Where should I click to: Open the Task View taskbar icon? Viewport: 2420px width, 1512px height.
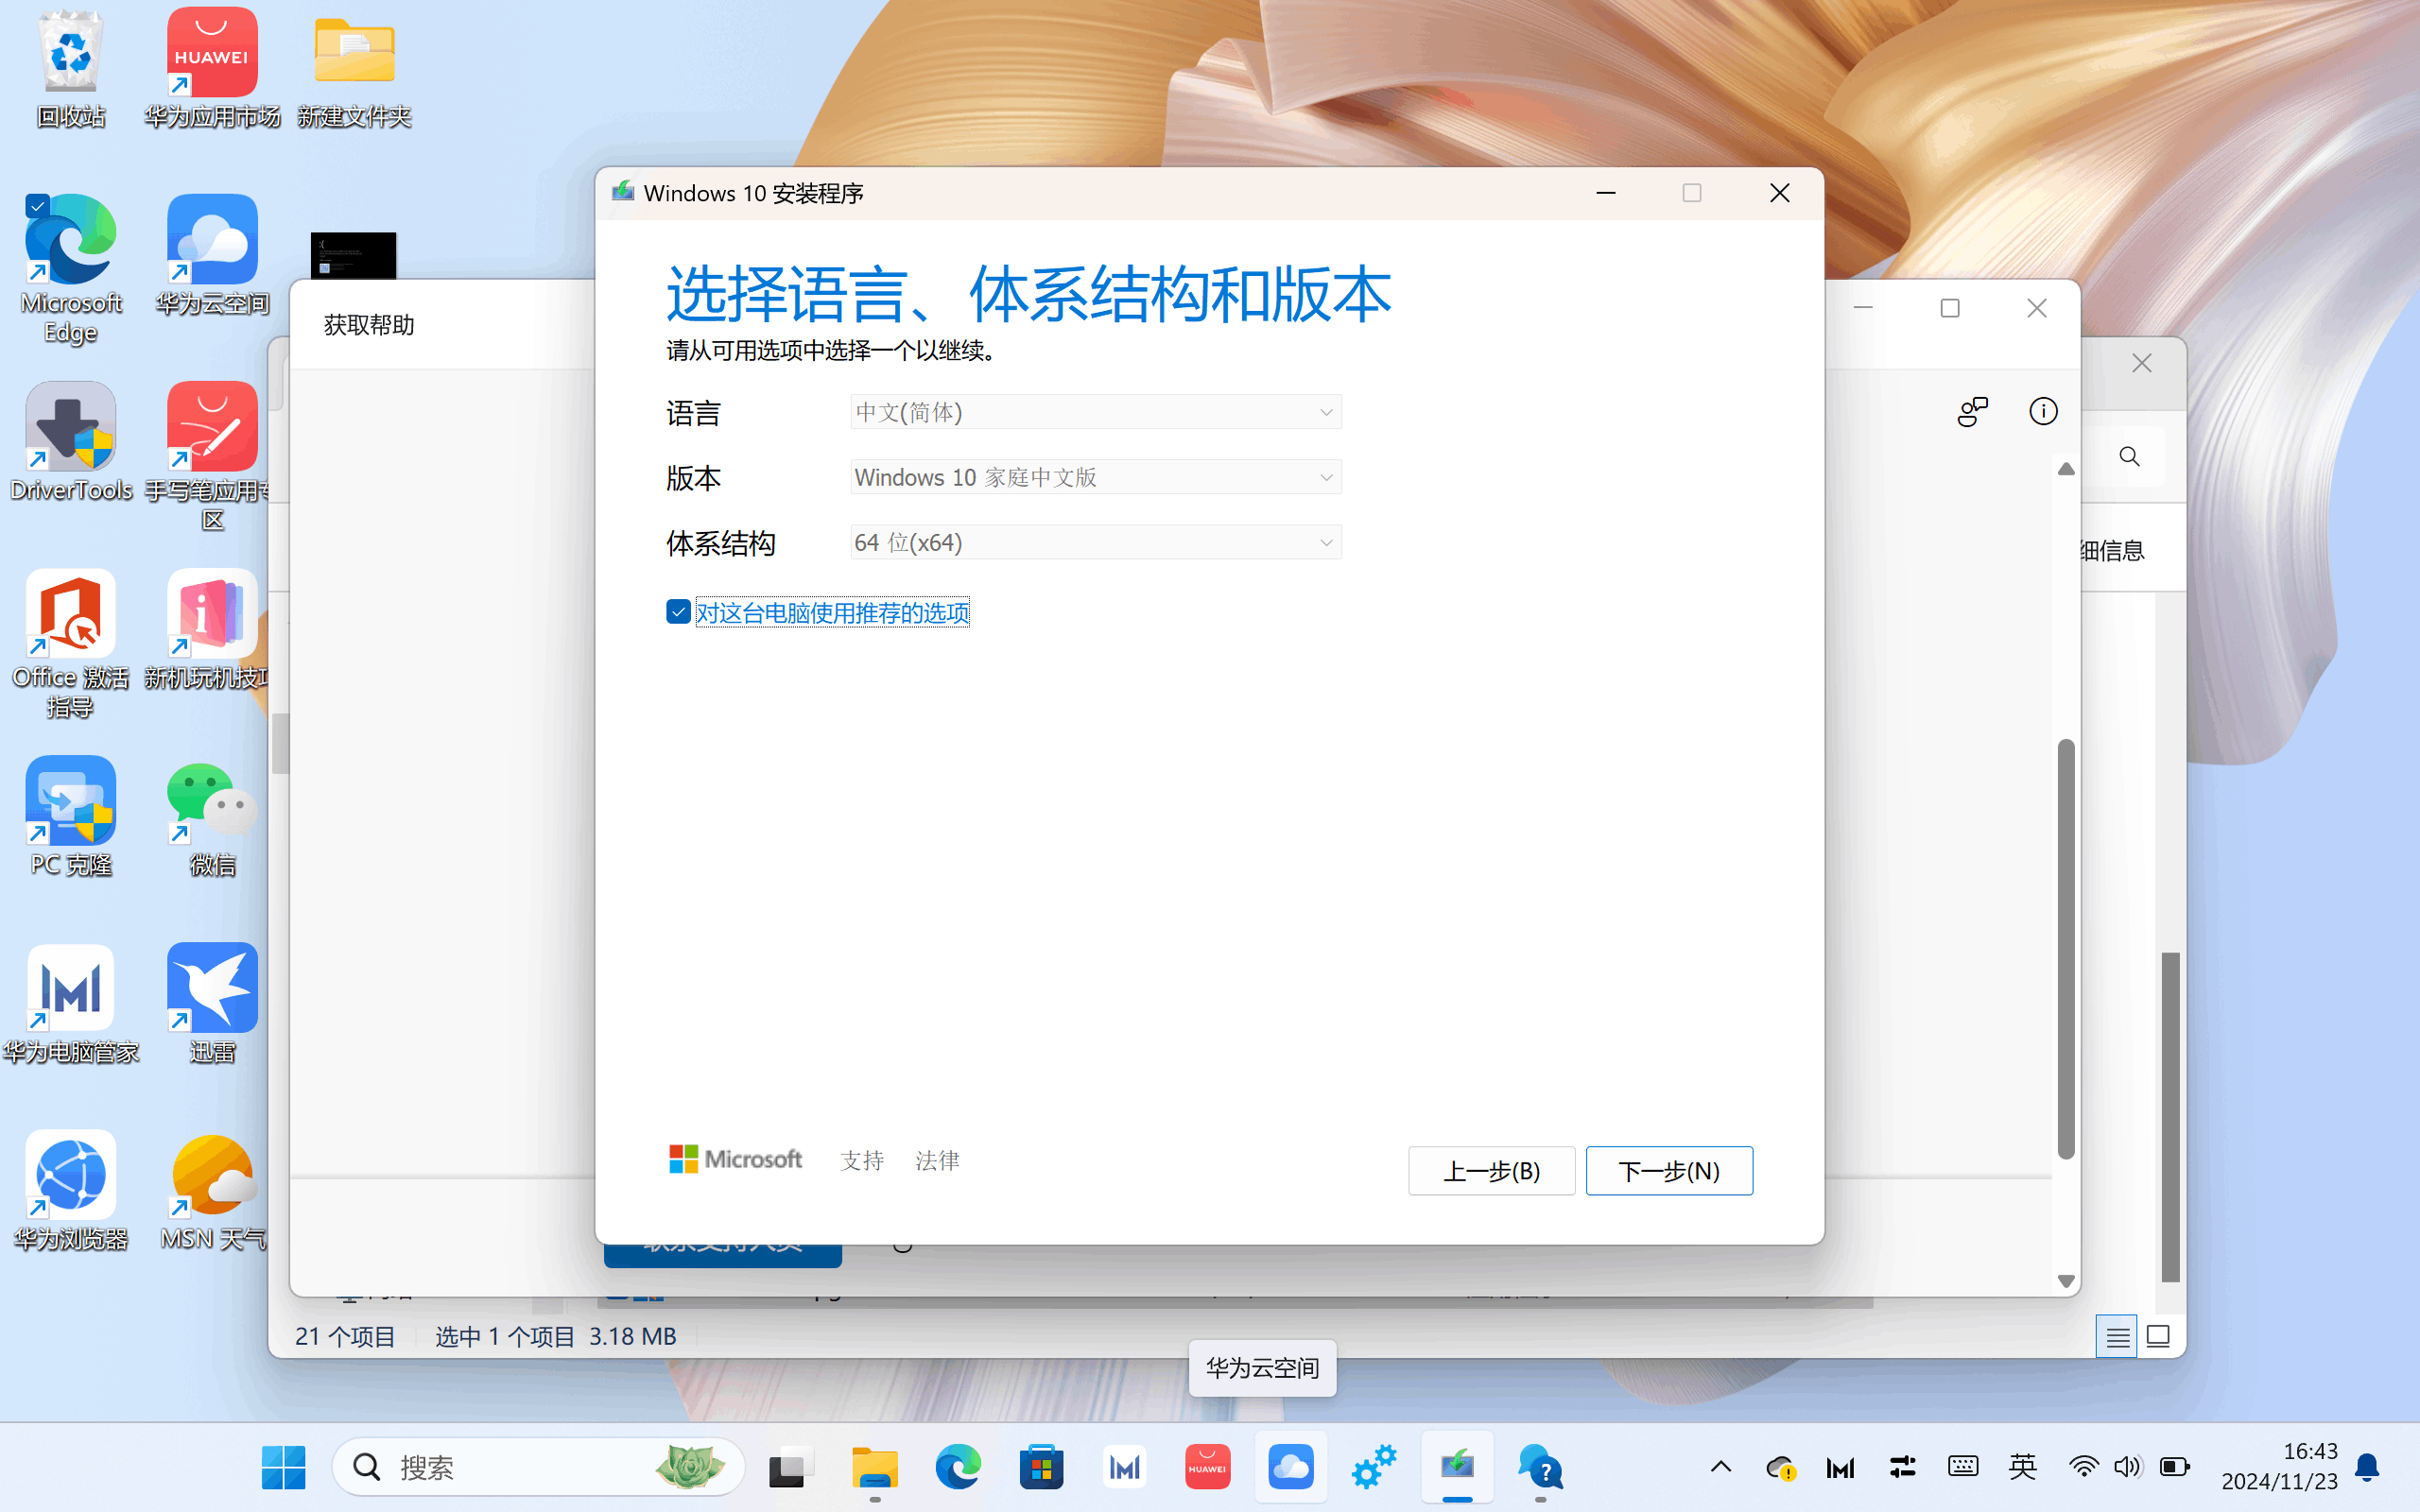(x=790, y=1467)
